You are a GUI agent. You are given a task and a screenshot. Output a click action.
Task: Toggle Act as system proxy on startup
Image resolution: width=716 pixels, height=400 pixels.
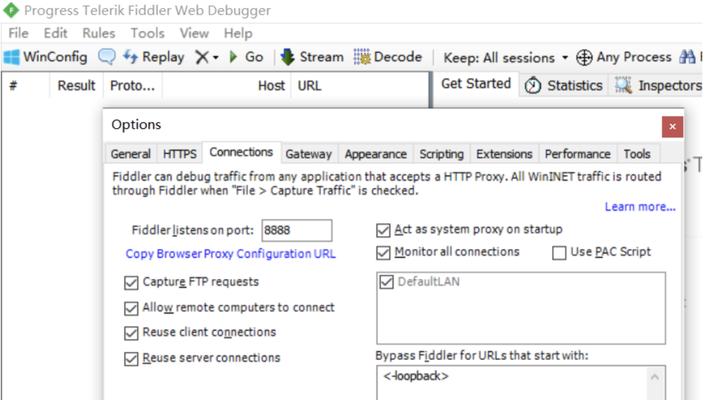[x=383, y=230]
